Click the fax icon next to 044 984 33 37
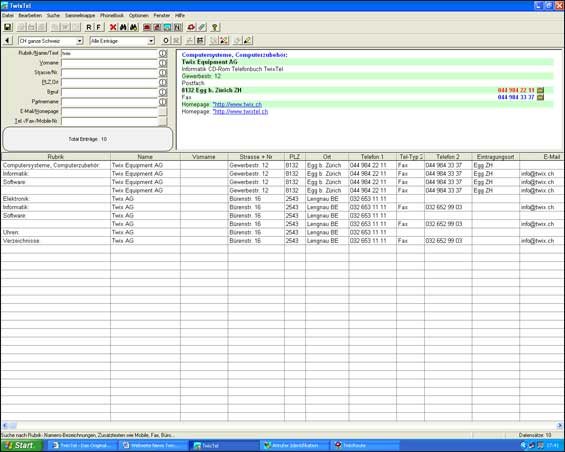The height and width of the screenshot is (452, 565). (x=540, y=97)
